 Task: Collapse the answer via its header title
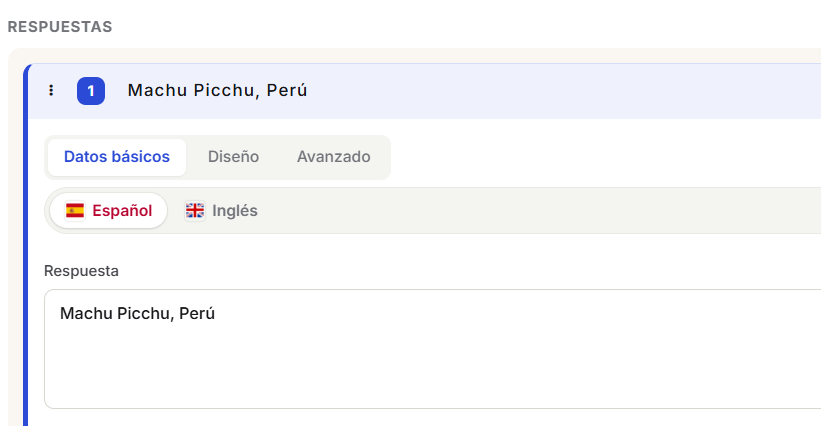coord(217,91)
